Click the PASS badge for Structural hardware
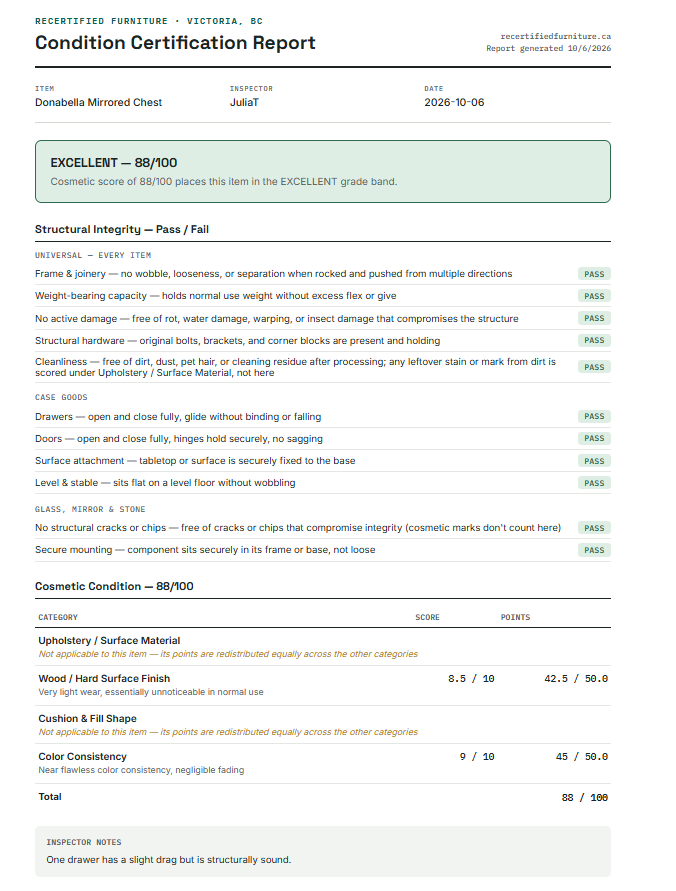Screen dimensions: 676x891 [x=594, y=340]
